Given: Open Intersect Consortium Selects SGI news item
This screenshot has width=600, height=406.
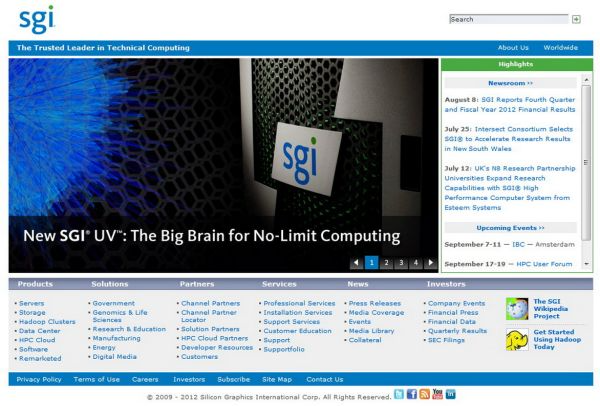Looking at the screenshot, I should 509,139.
